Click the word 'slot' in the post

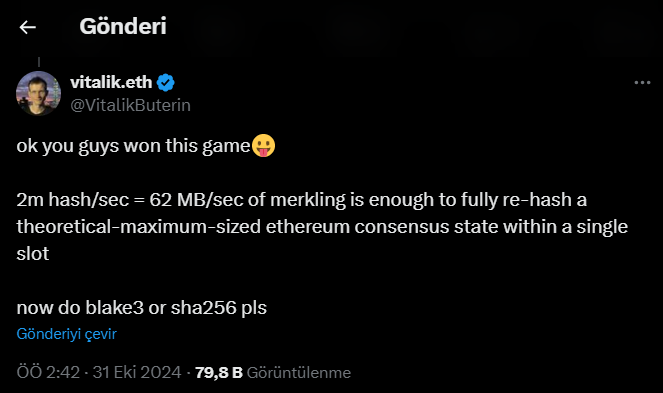pyautogui.click(x=33, y=254)
